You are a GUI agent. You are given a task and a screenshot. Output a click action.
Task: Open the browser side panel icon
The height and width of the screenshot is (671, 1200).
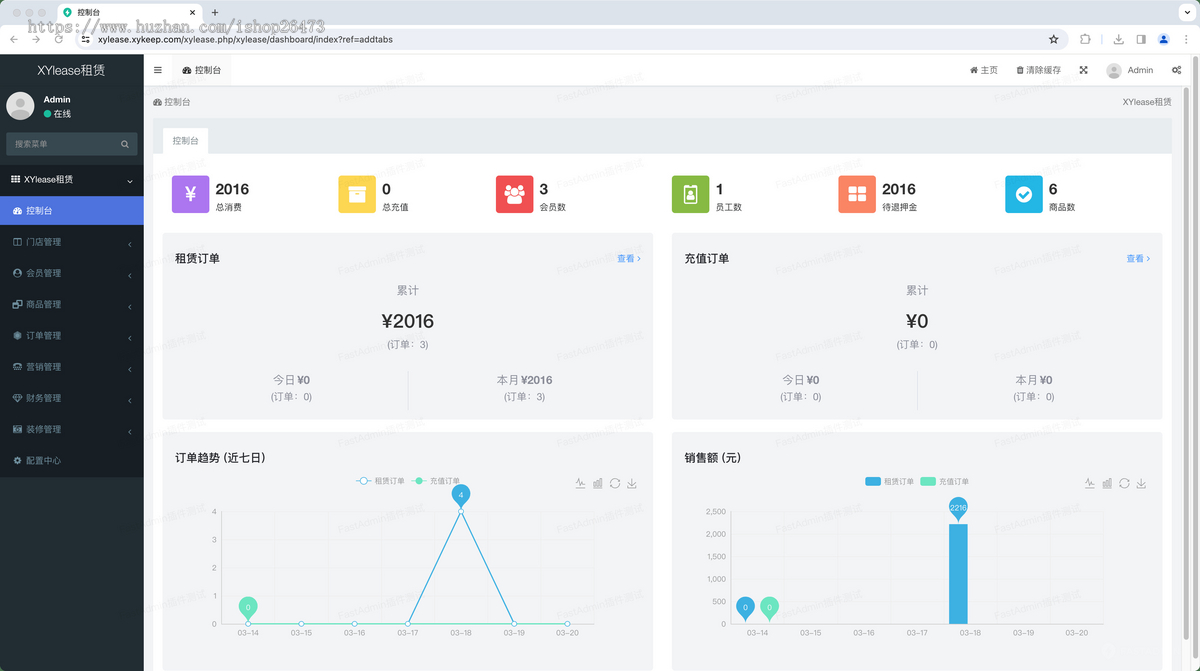point(1141,39)
